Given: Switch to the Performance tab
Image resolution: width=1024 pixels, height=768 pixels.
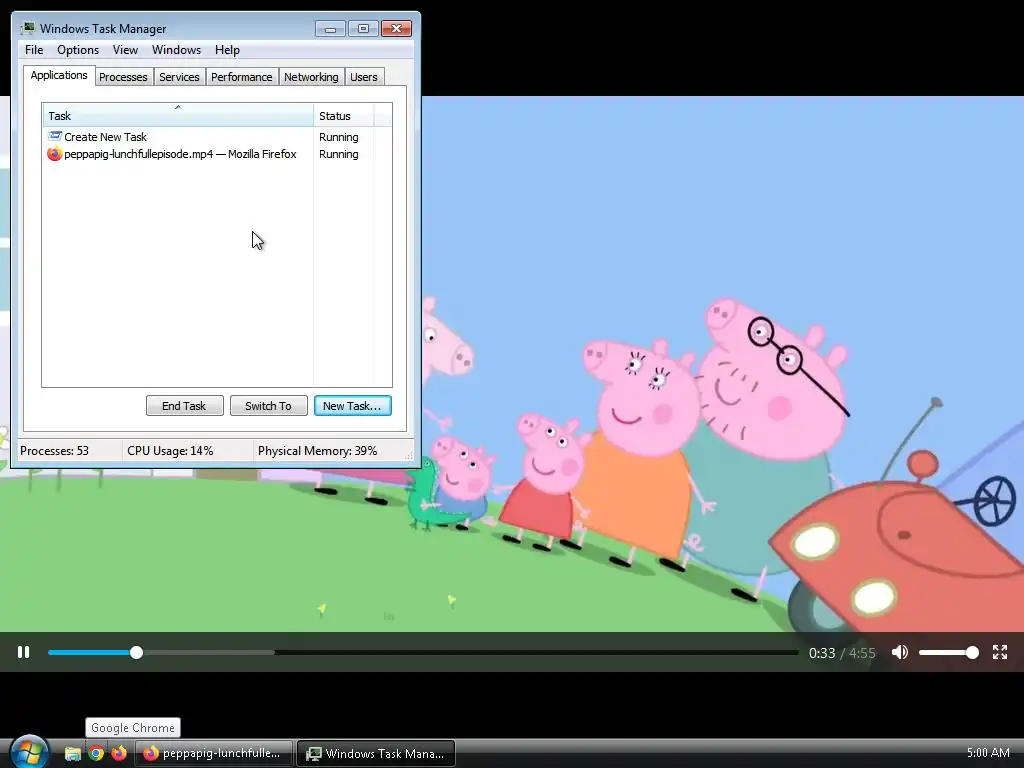Looking at the screenshot, I should tap(242, 77).
